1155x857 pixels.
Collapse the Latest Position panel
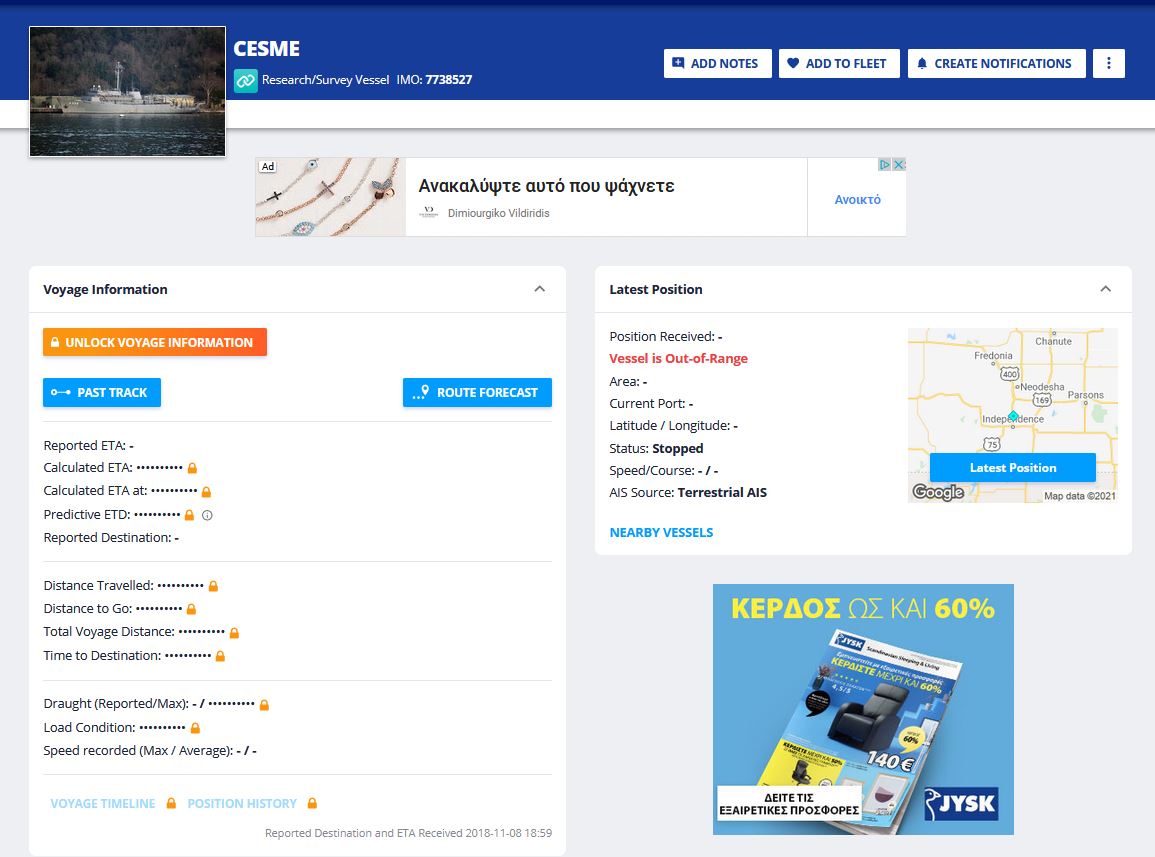(1106, 289)
